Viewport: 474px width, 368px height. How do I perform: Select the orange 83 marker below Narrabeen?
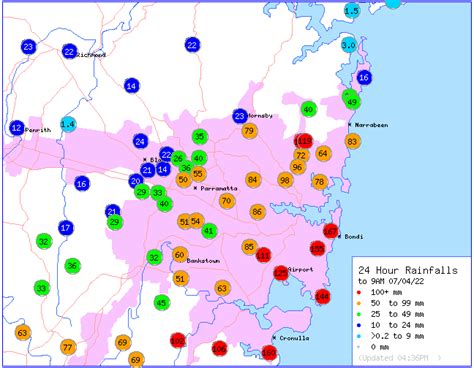tap(353, 141)
